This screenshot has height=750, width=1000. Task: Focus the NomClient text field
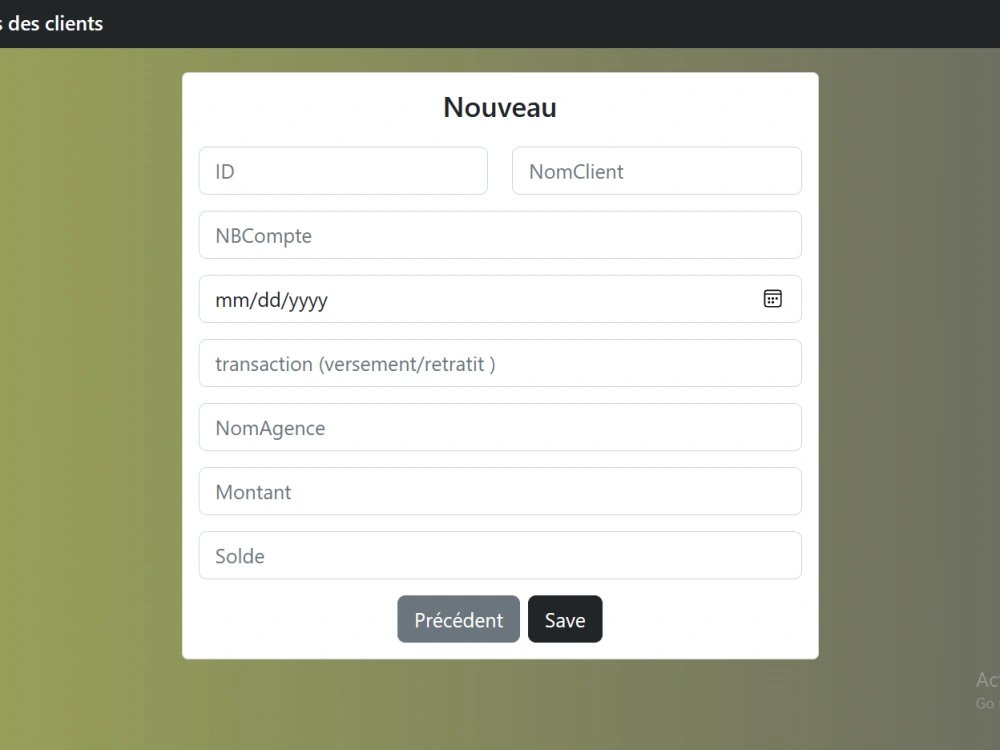pyautogui.click(x=656, y=171)
